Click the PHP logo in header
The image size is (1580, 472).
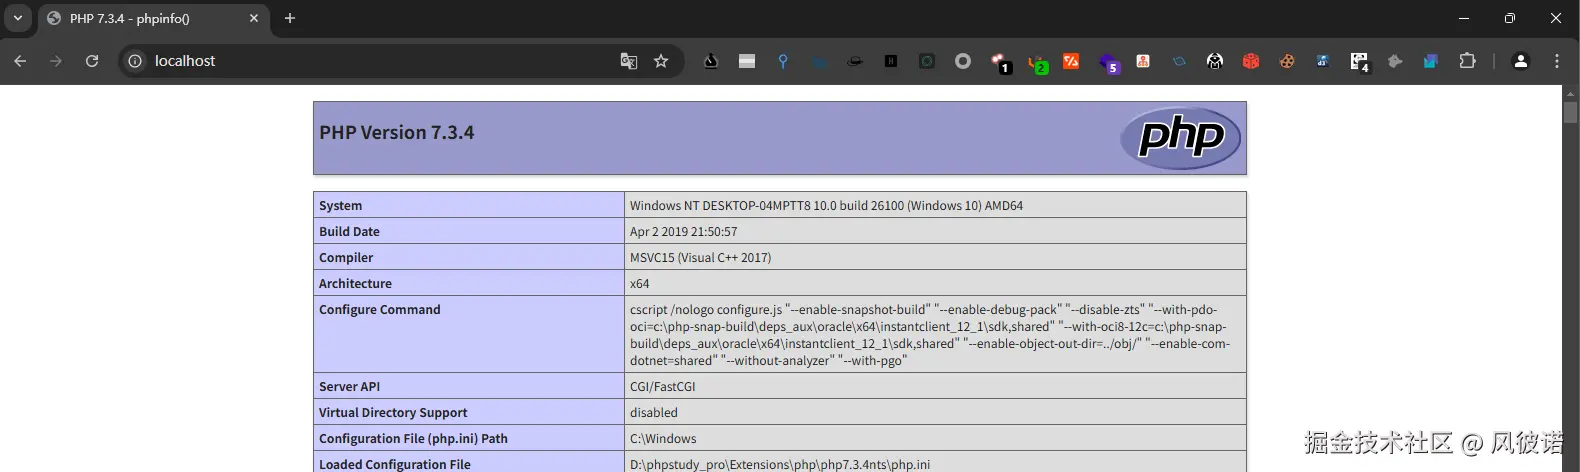(x=1181, y=138)
